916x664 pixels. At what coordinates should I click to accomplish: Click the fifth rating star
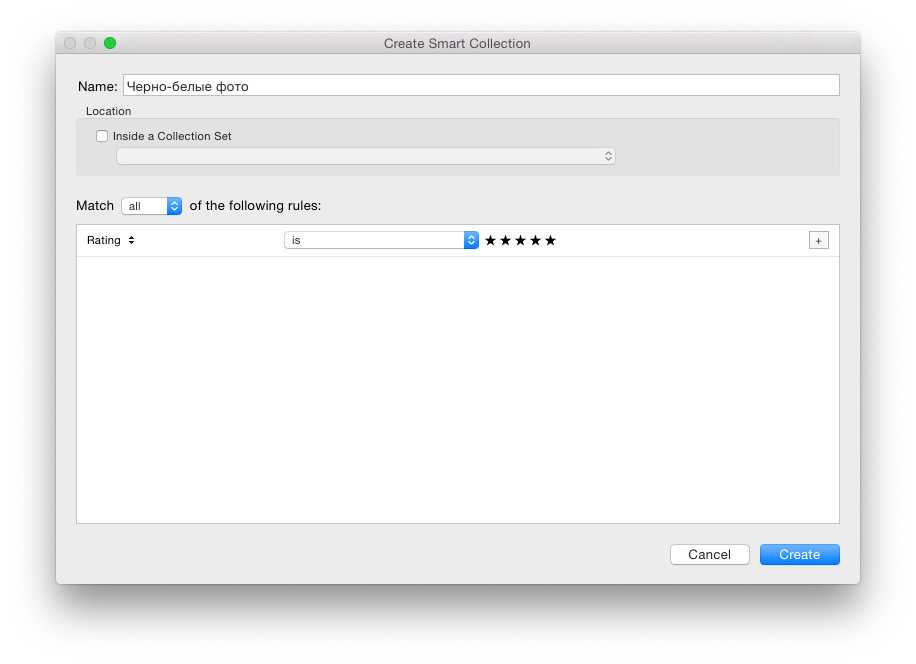[x=550, y=241]
